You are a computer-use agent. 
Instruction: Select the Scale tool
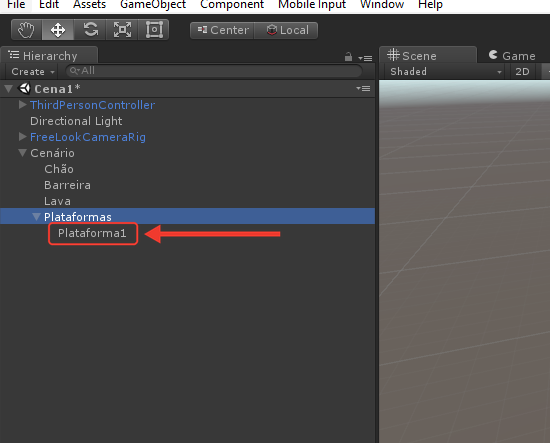tap(122, 30)
